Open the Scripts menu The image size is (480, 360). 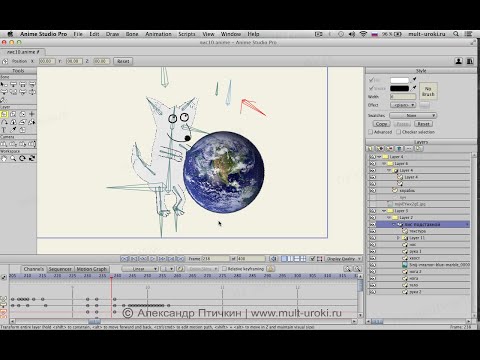coord(187,34)
